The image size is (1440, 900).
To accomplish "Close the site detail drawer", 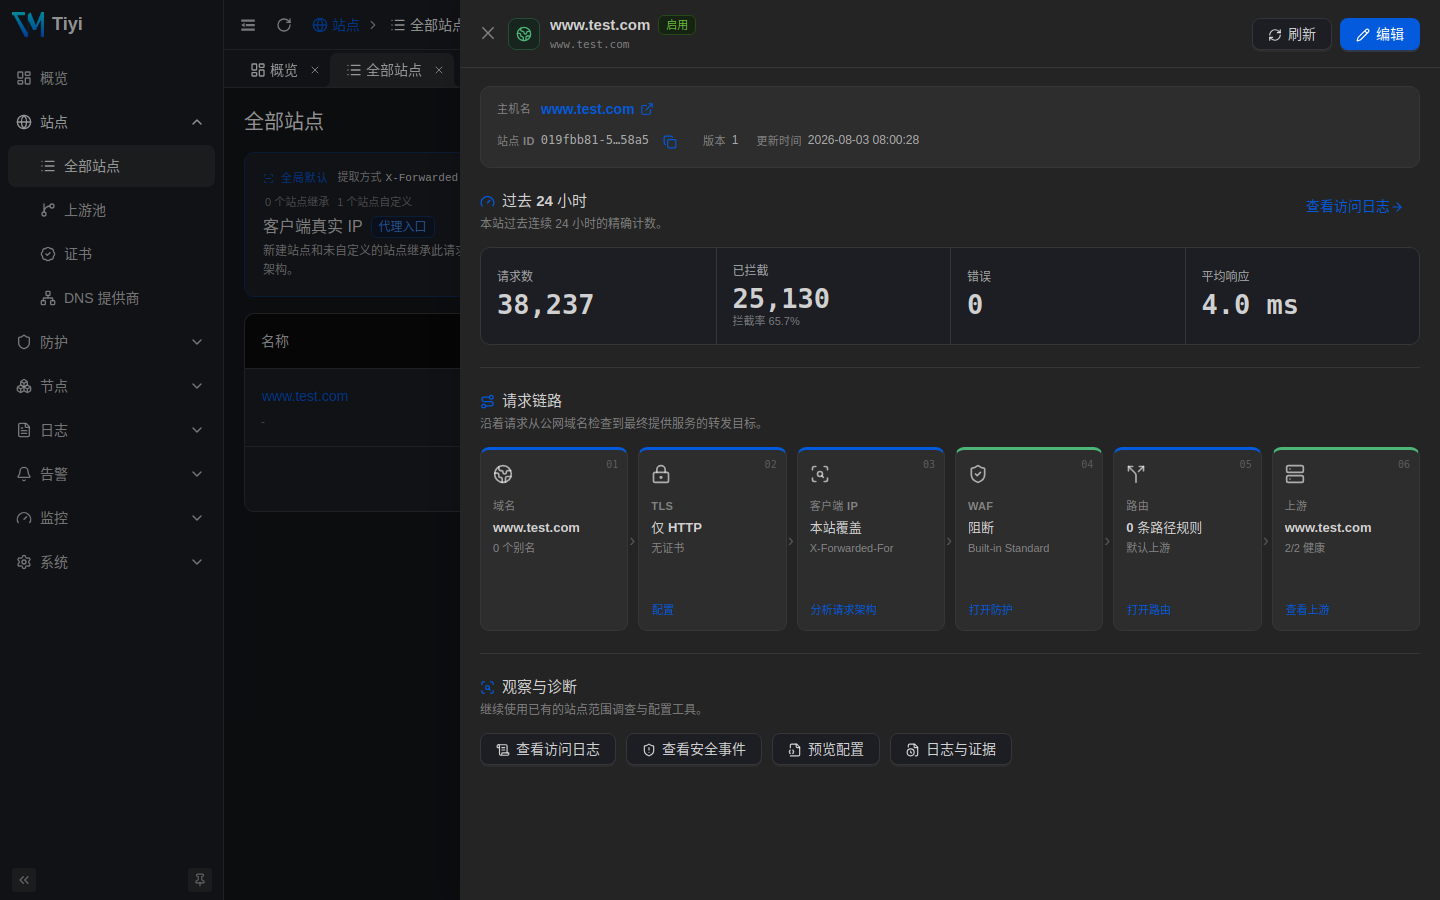I will [488, 33].
